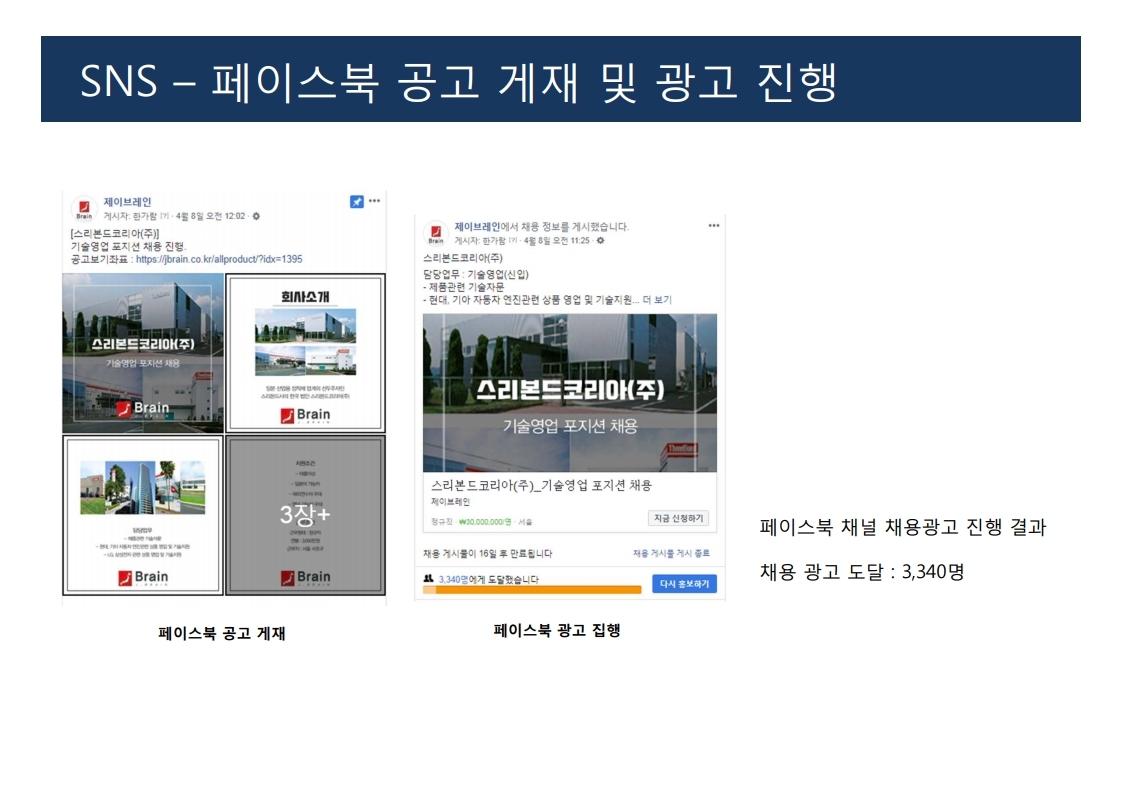Click the J Brain profile avatar on left post
The width and height of the screenshot is (1122, 793).
click(84, 209)
